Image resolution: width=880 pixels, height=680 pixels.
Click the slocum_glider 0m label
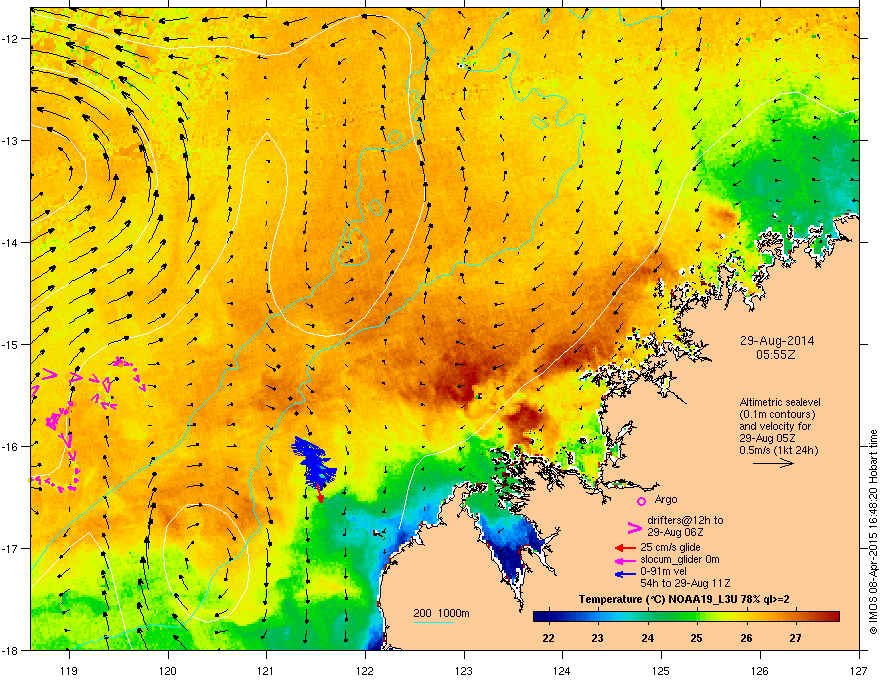[x=680, y=559]
